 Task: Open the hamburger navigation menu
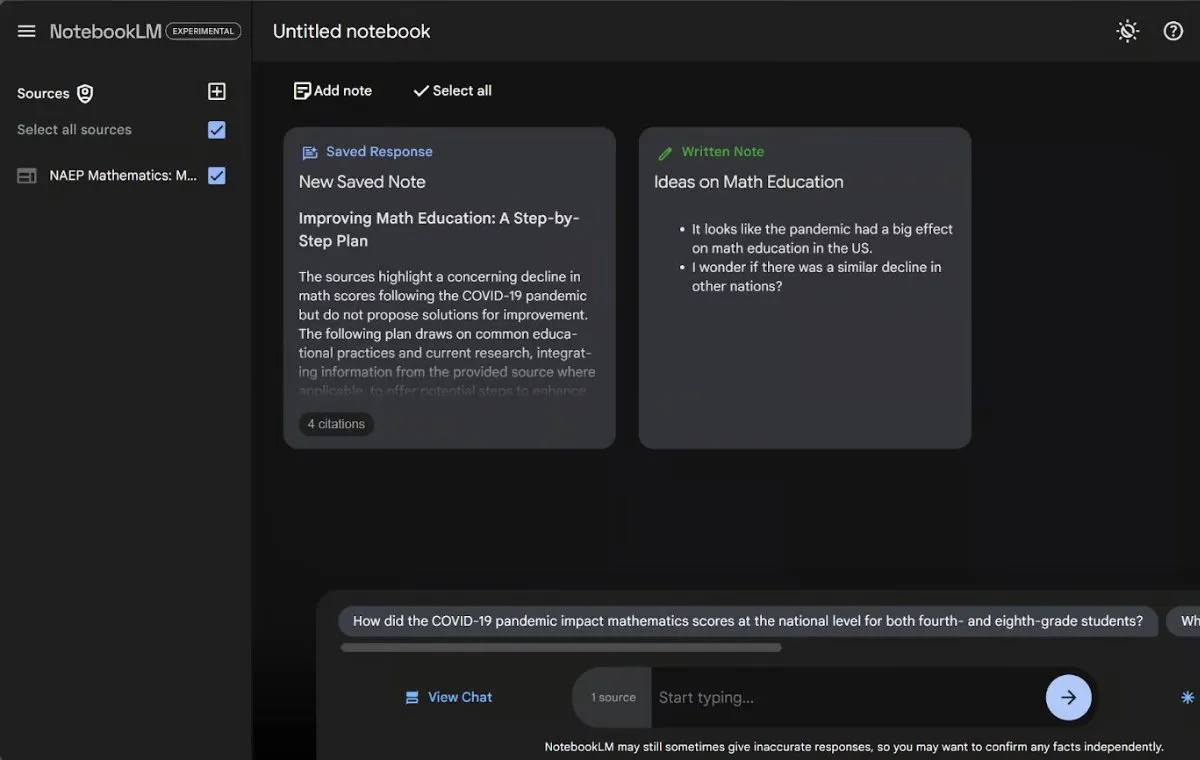click(x=27, y=31)
